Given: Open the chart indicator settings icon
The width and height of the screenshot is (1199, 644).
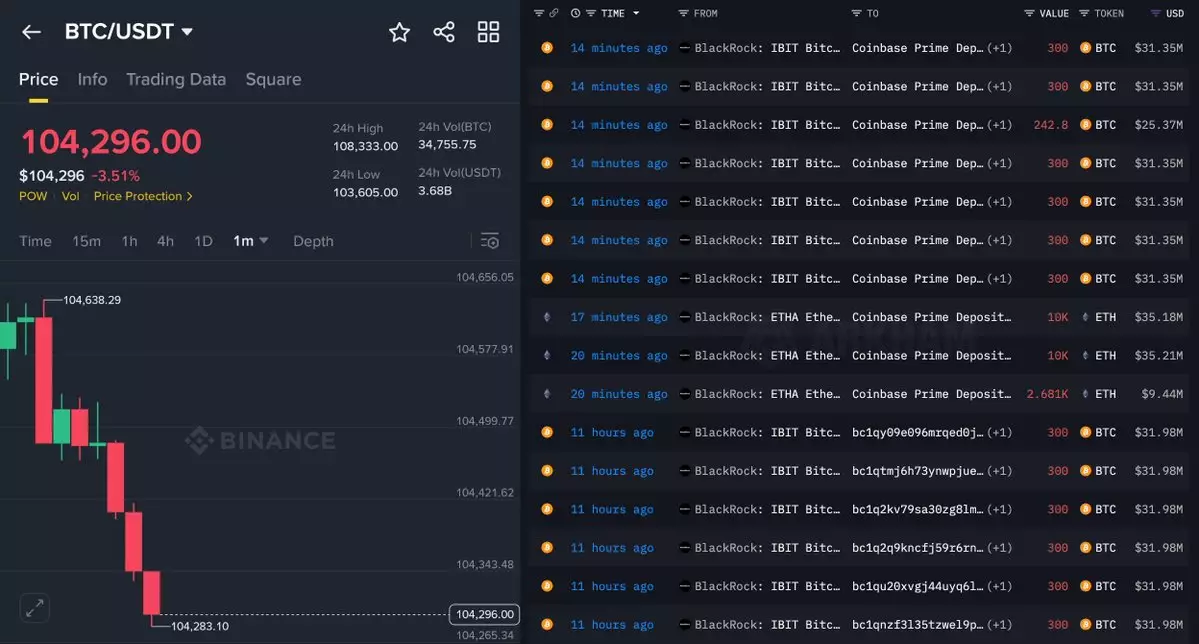Looking at the screenshot, I should 489,241.
